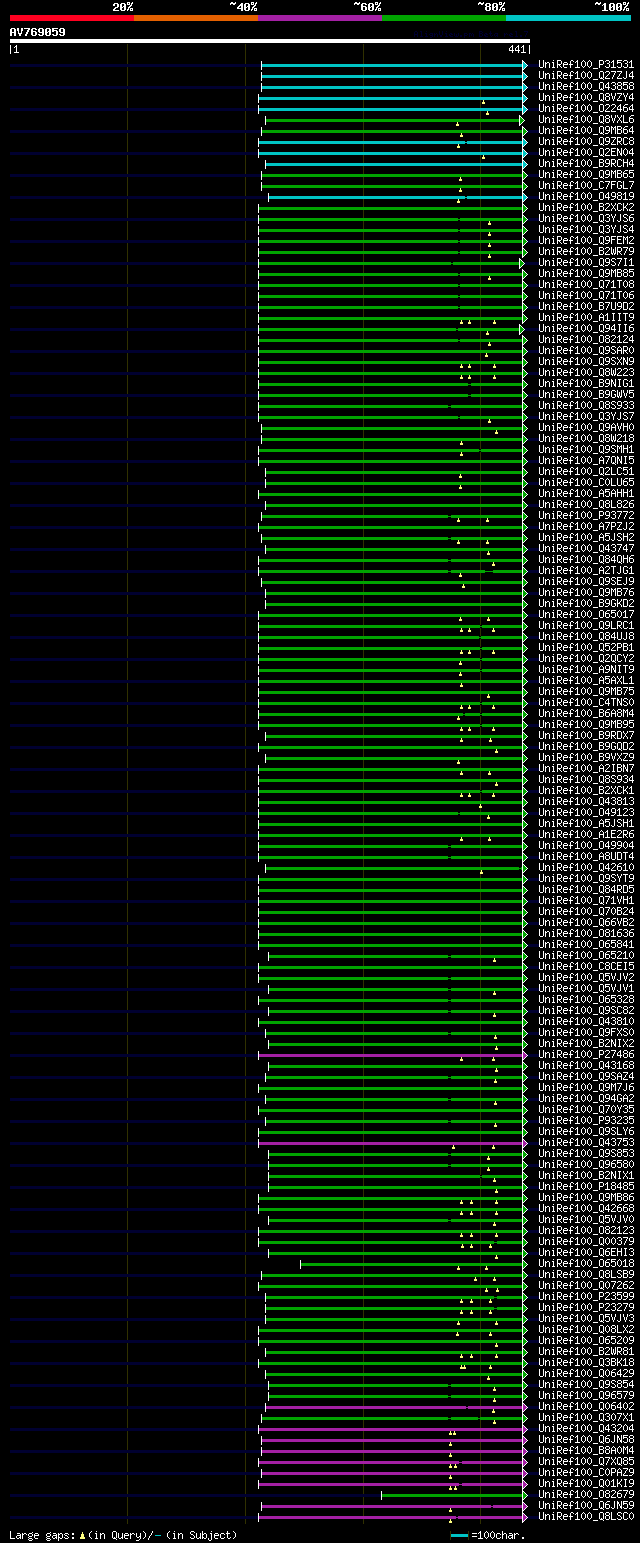Open hit UniRef100_P27486
The image size is (640, 1543).
[586, 1054]
